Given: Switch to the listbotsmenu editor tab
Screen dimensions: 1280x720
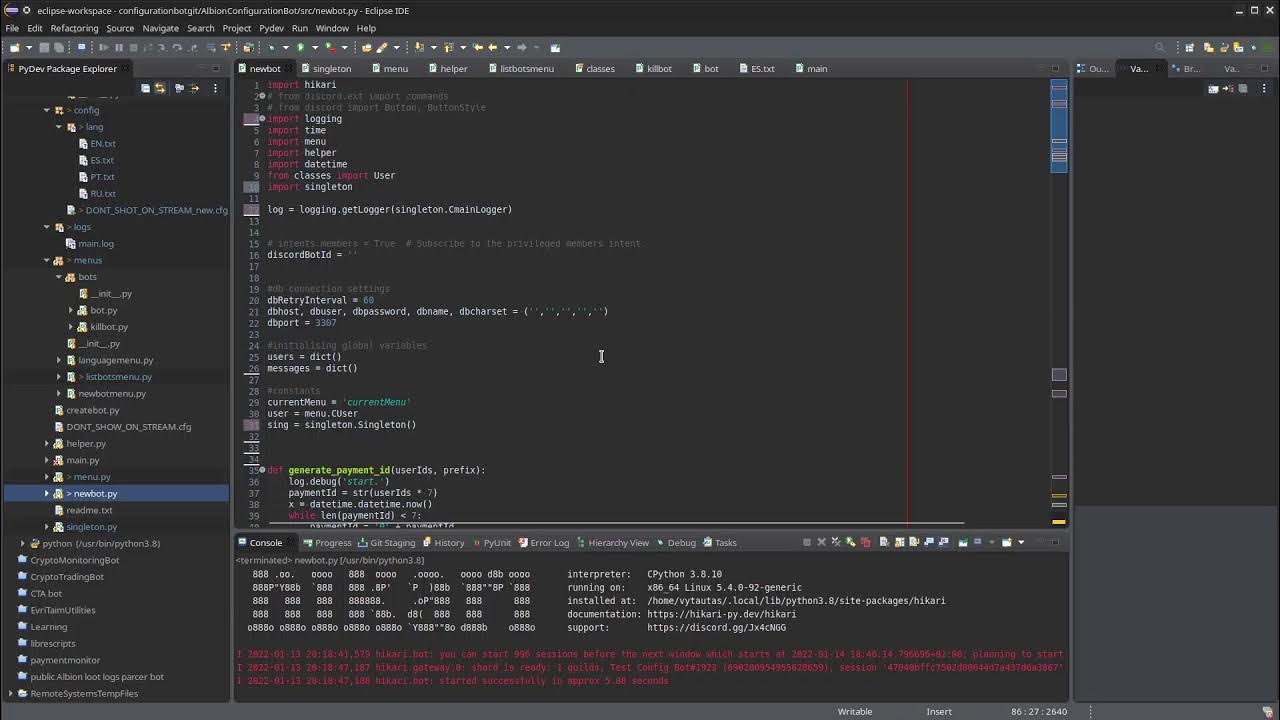Looking at the screenshot, I should click(x=520, y=69).
